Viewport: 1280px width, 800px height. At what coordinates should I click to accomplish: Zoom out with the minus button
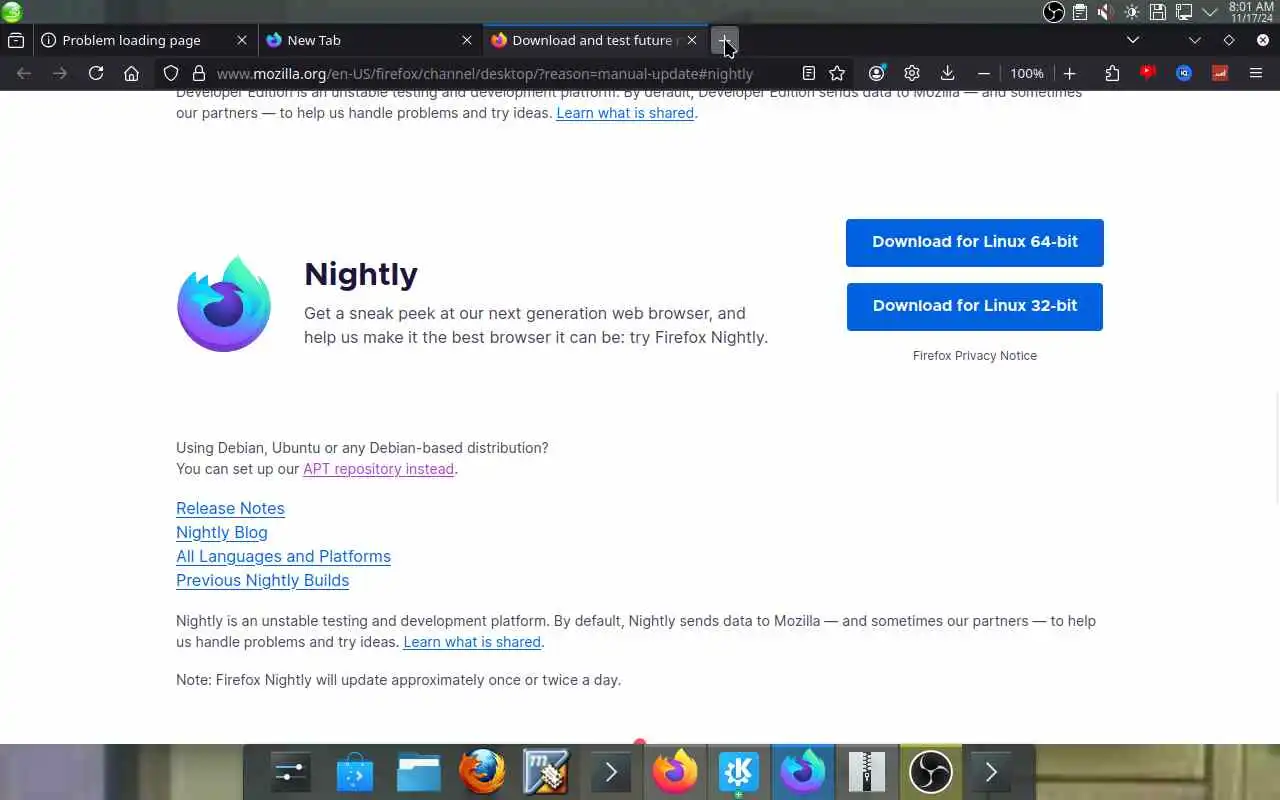[x=984, y=73]
